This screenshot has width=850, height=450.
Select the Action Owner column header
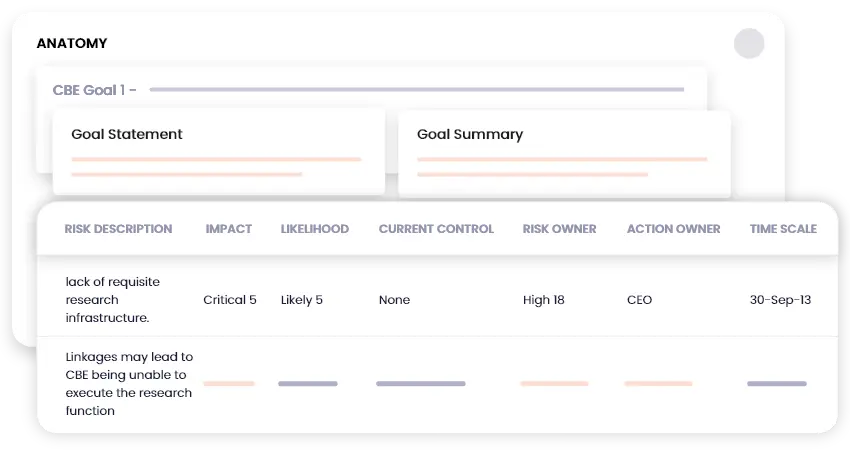pos(673,229)
